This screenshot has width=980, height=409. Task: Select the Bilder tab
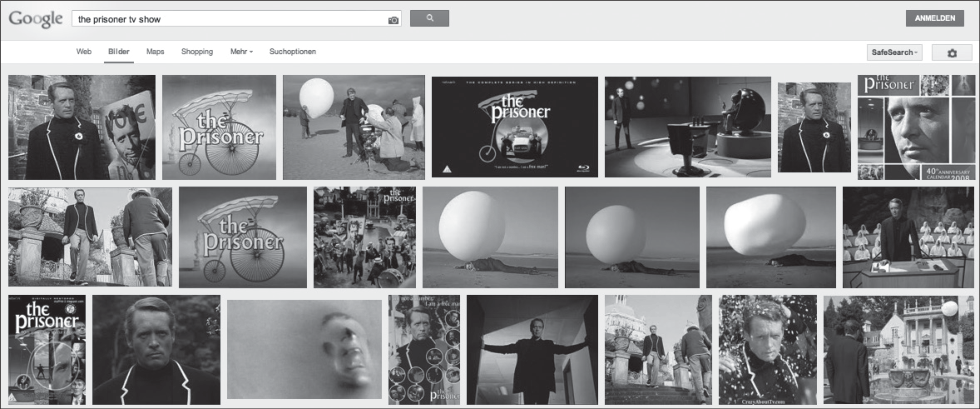point(119,52)
